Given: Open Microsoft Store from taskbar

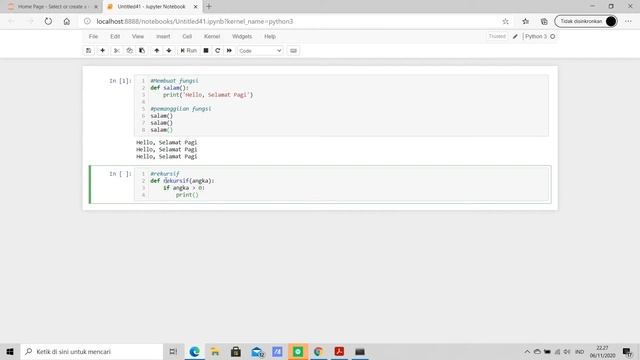Looking at the screenshot, I should click(236, 351).
